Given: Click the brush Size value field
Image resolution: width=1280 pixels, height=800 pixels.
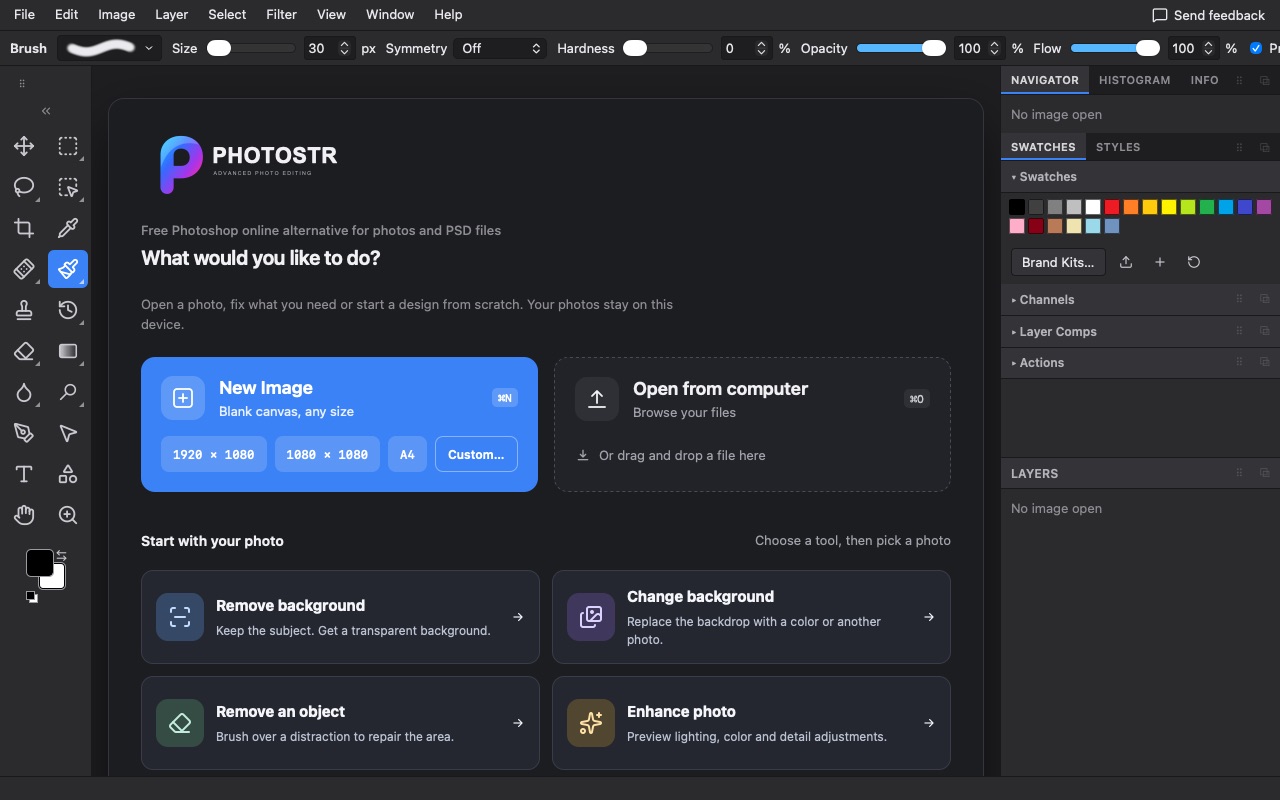Looking at the screenshot, I should (318, 48).
